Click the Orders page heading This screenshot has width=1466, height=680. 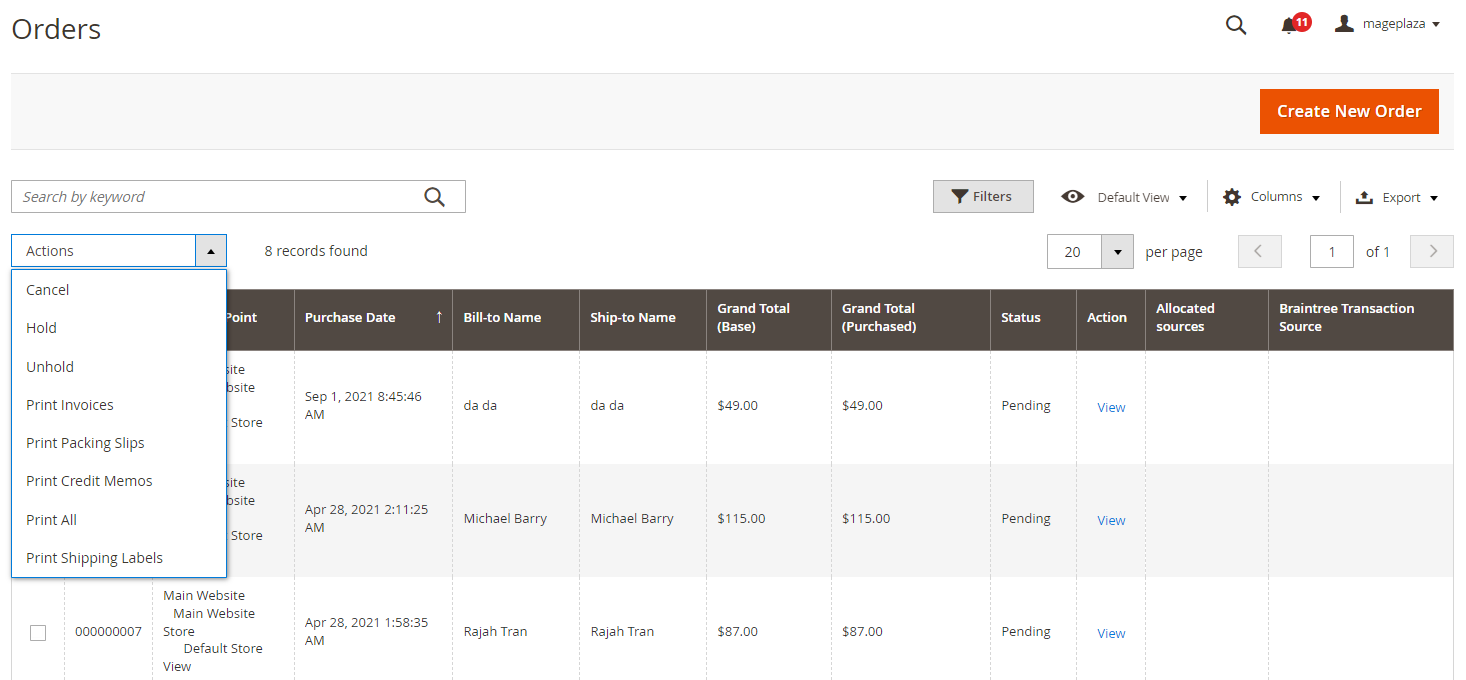56,29
